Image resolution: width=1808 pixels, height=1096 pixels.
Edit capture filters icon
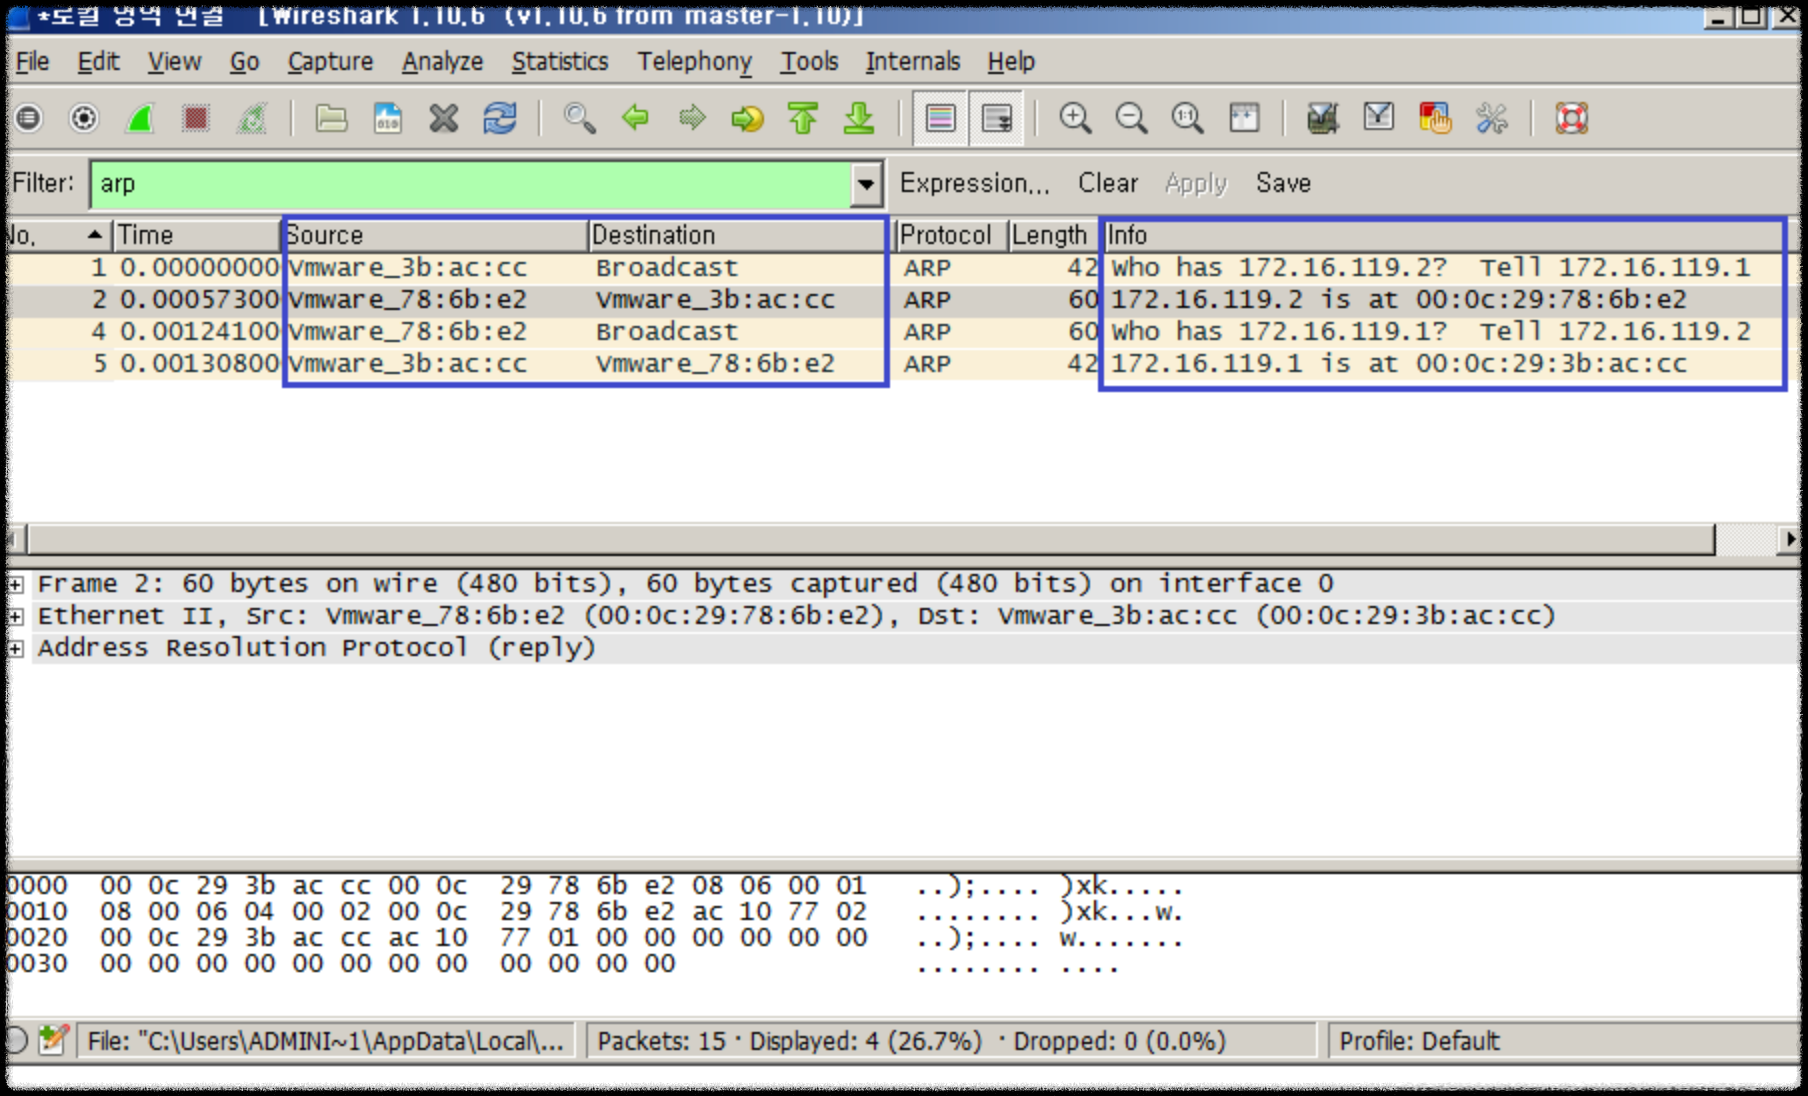point(1323,119)
